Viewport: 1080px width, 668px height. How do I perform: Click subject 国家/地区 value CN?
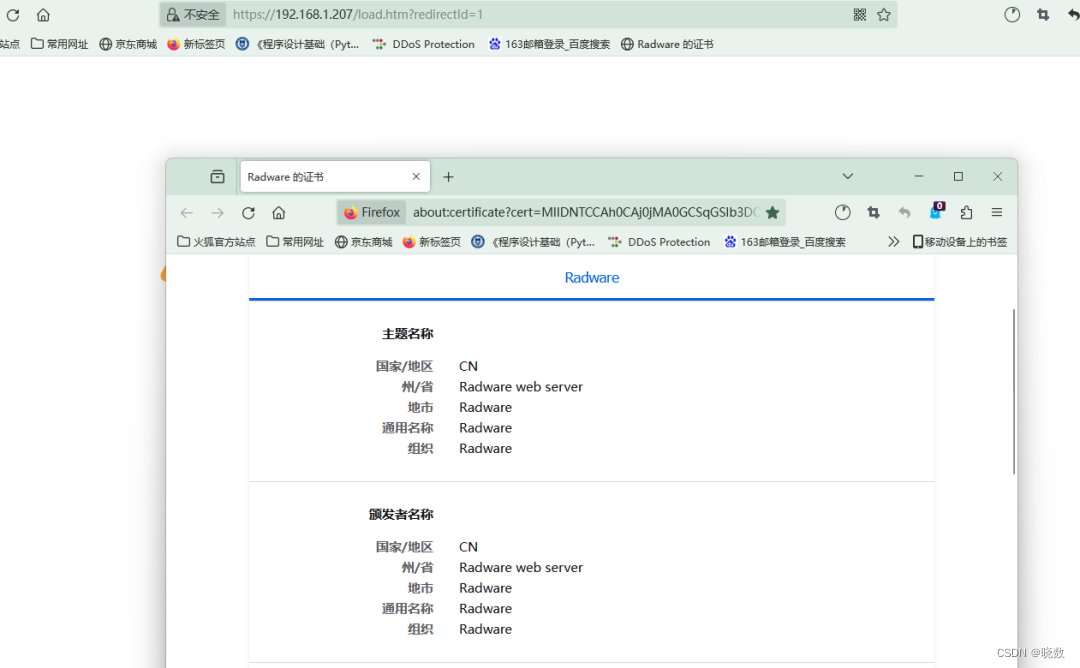click(468, 366)
